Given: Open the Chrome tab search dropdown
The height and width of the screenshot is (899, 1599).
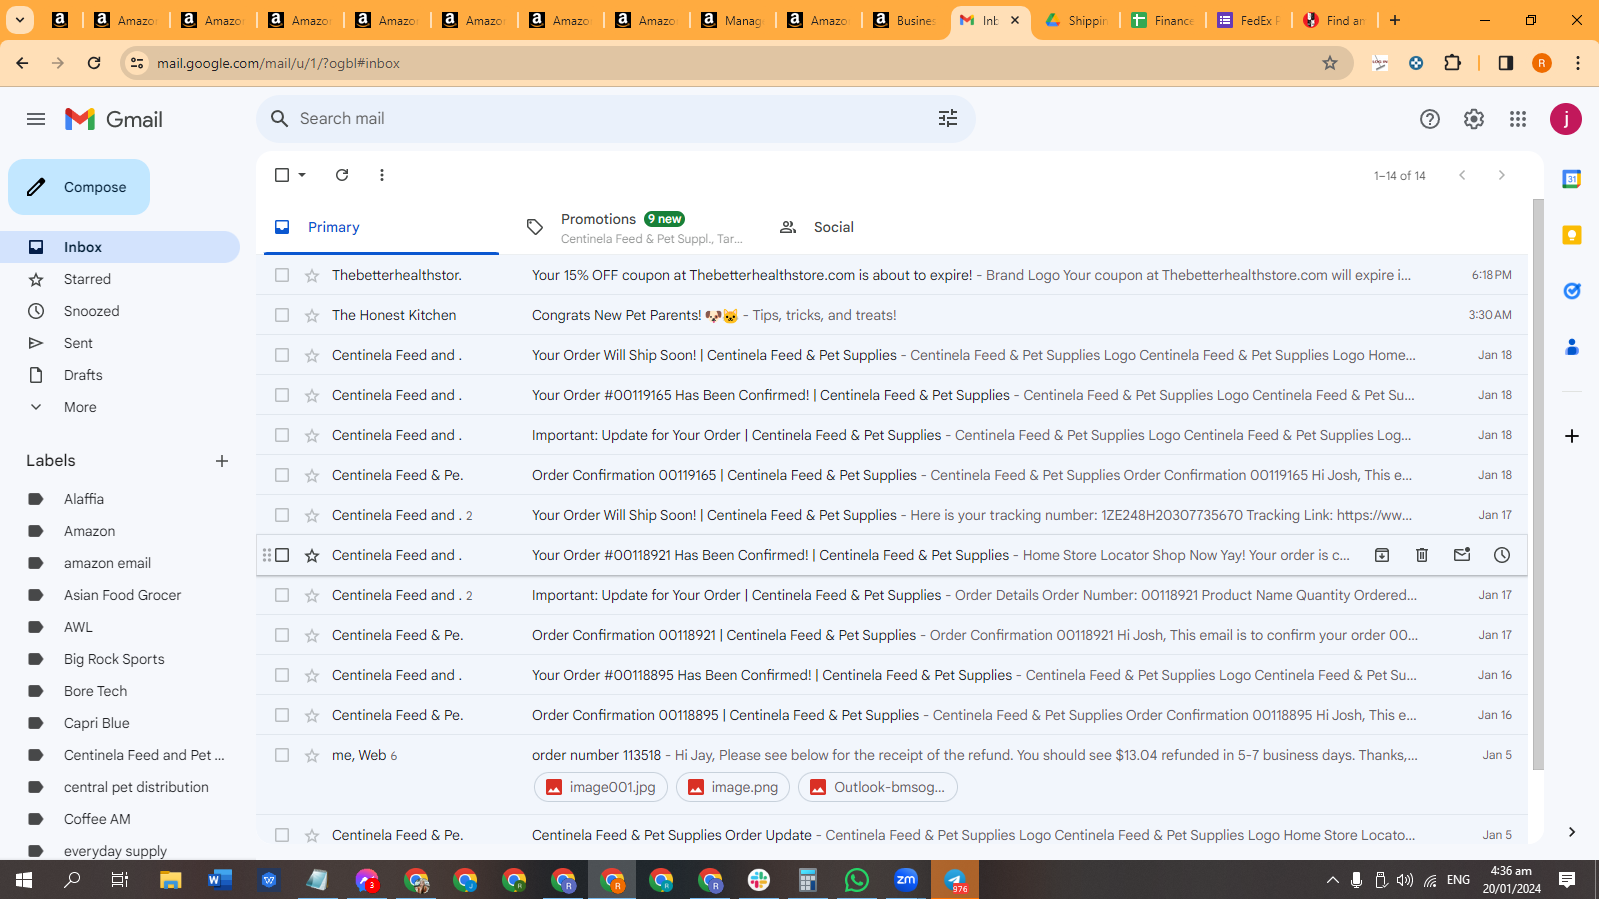Looking at the screenshot, I should [x=20, y=20].
